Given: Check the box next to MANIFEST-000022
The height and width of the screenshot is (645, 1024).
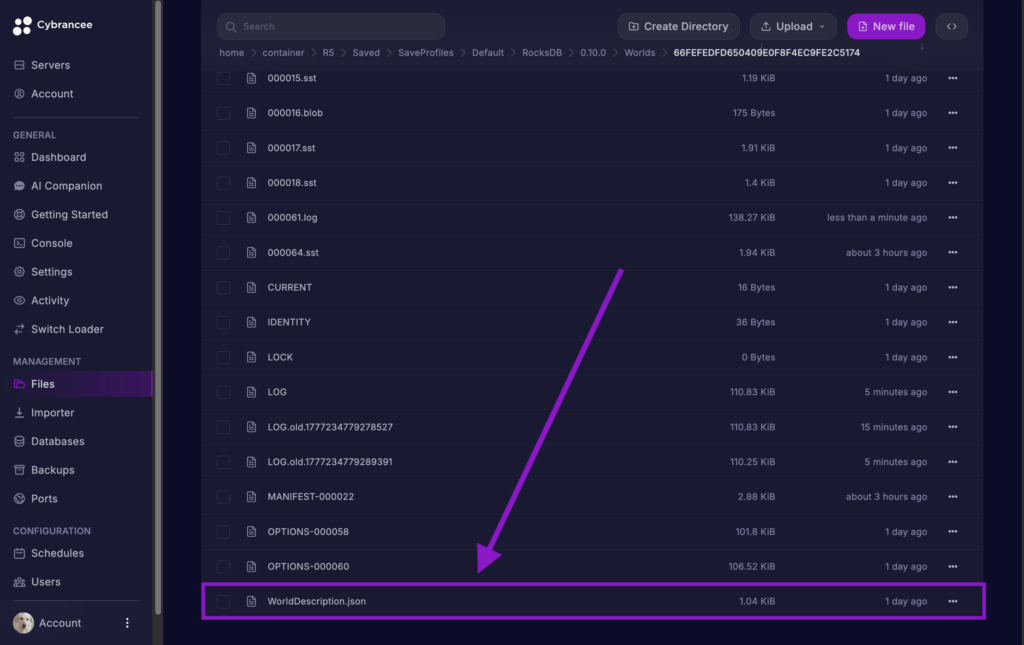Looking at the screenshot, I should coord(224,497).
